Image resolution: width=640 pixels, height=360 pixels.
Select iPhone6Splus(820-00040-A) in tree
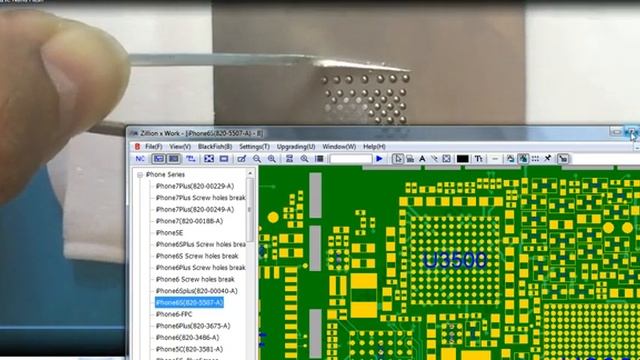tap(196, 291)
